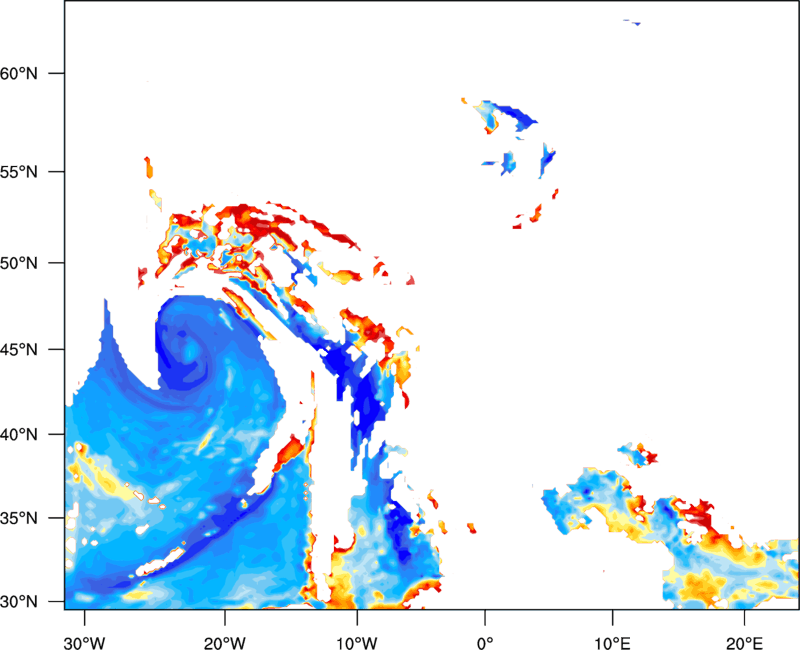This screenshot has height=650, width=800.
Task: Click the 10°W longitude label
Action: pos(357,643)
